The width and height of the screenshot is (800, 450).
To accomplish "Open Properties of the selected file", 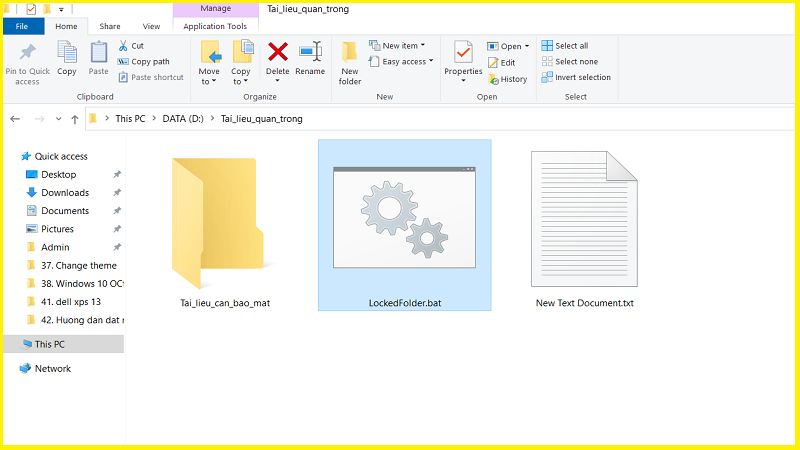I will click(x=463, y=58).
